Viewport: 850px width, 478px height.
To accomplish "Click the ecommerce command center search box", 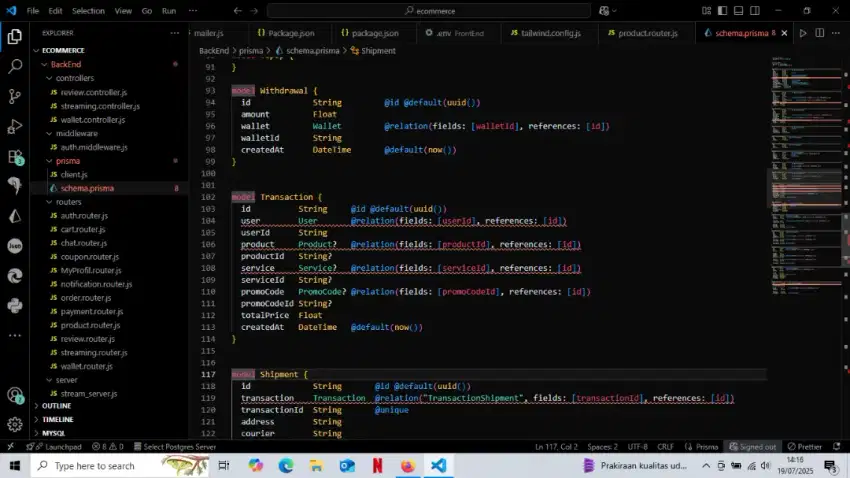I will click(429, 10).
